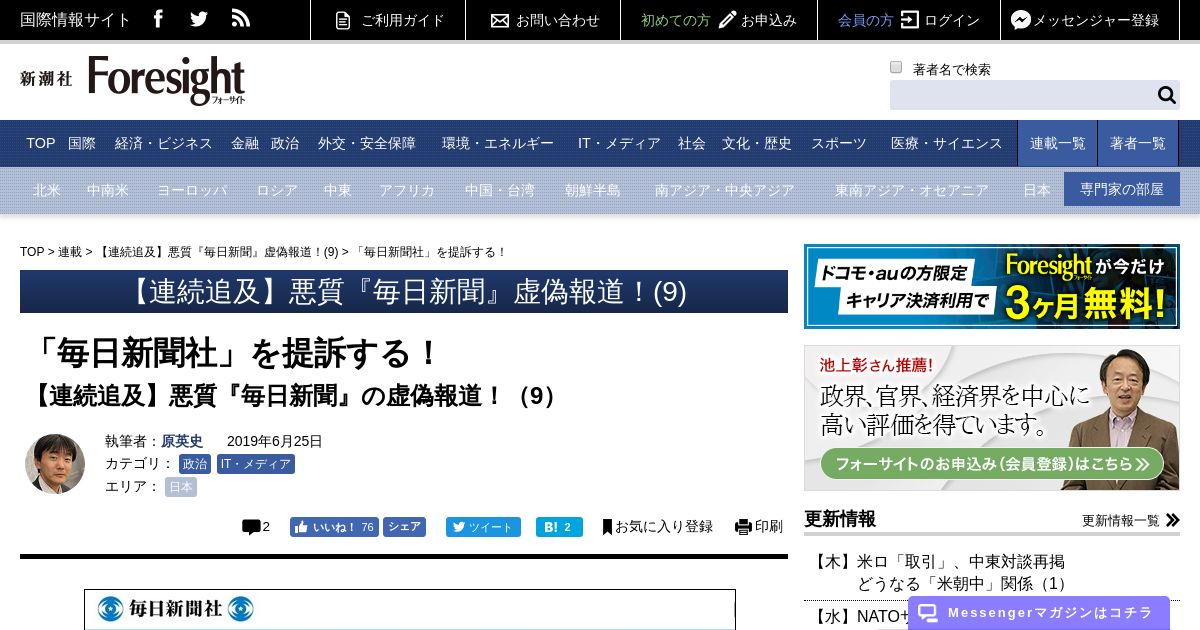
Task: Select 中南米 region tab
Action: [108, 190]
